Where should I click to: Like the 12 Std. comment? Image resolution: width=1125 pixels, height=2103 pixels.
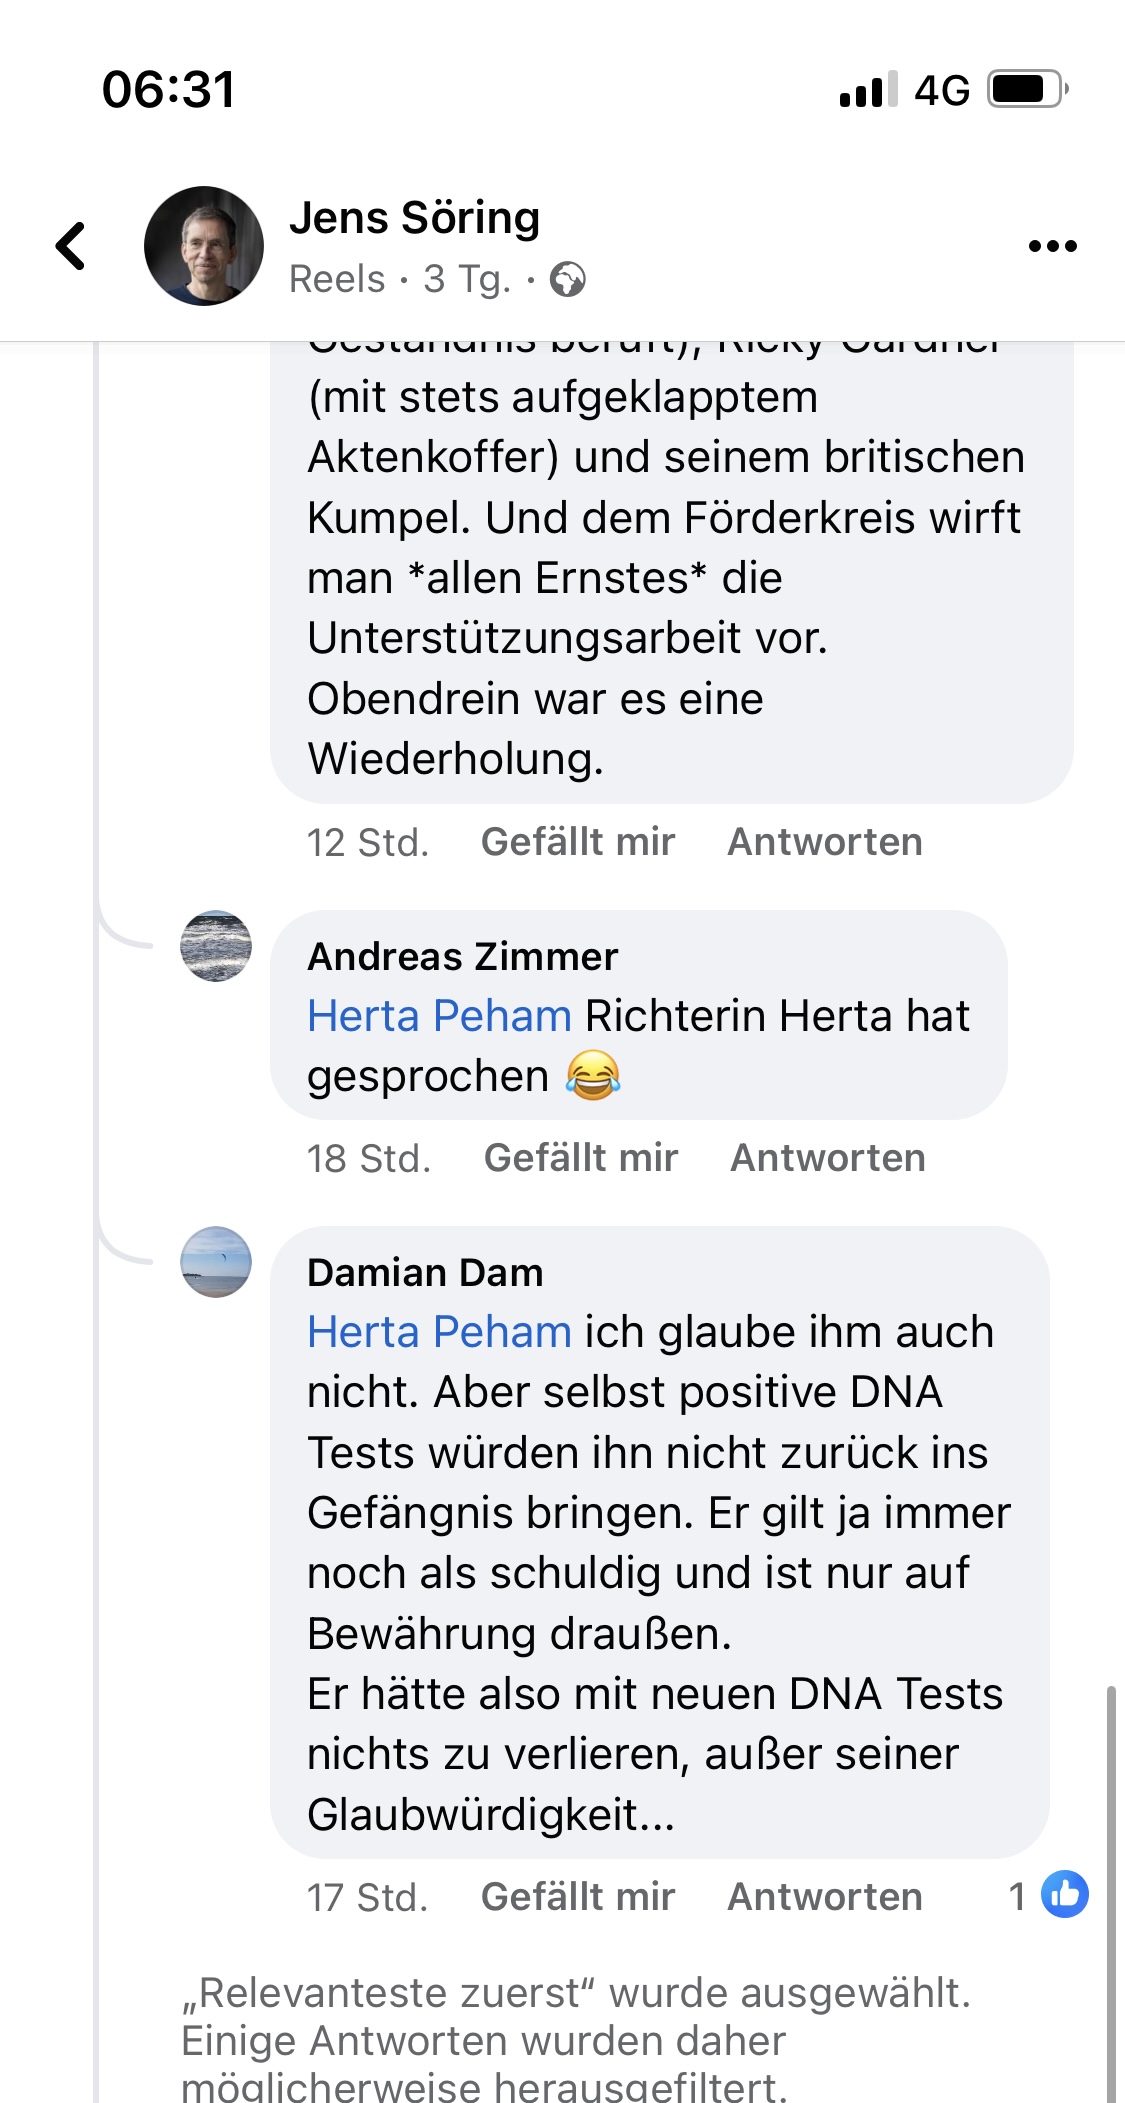point(578,842)
